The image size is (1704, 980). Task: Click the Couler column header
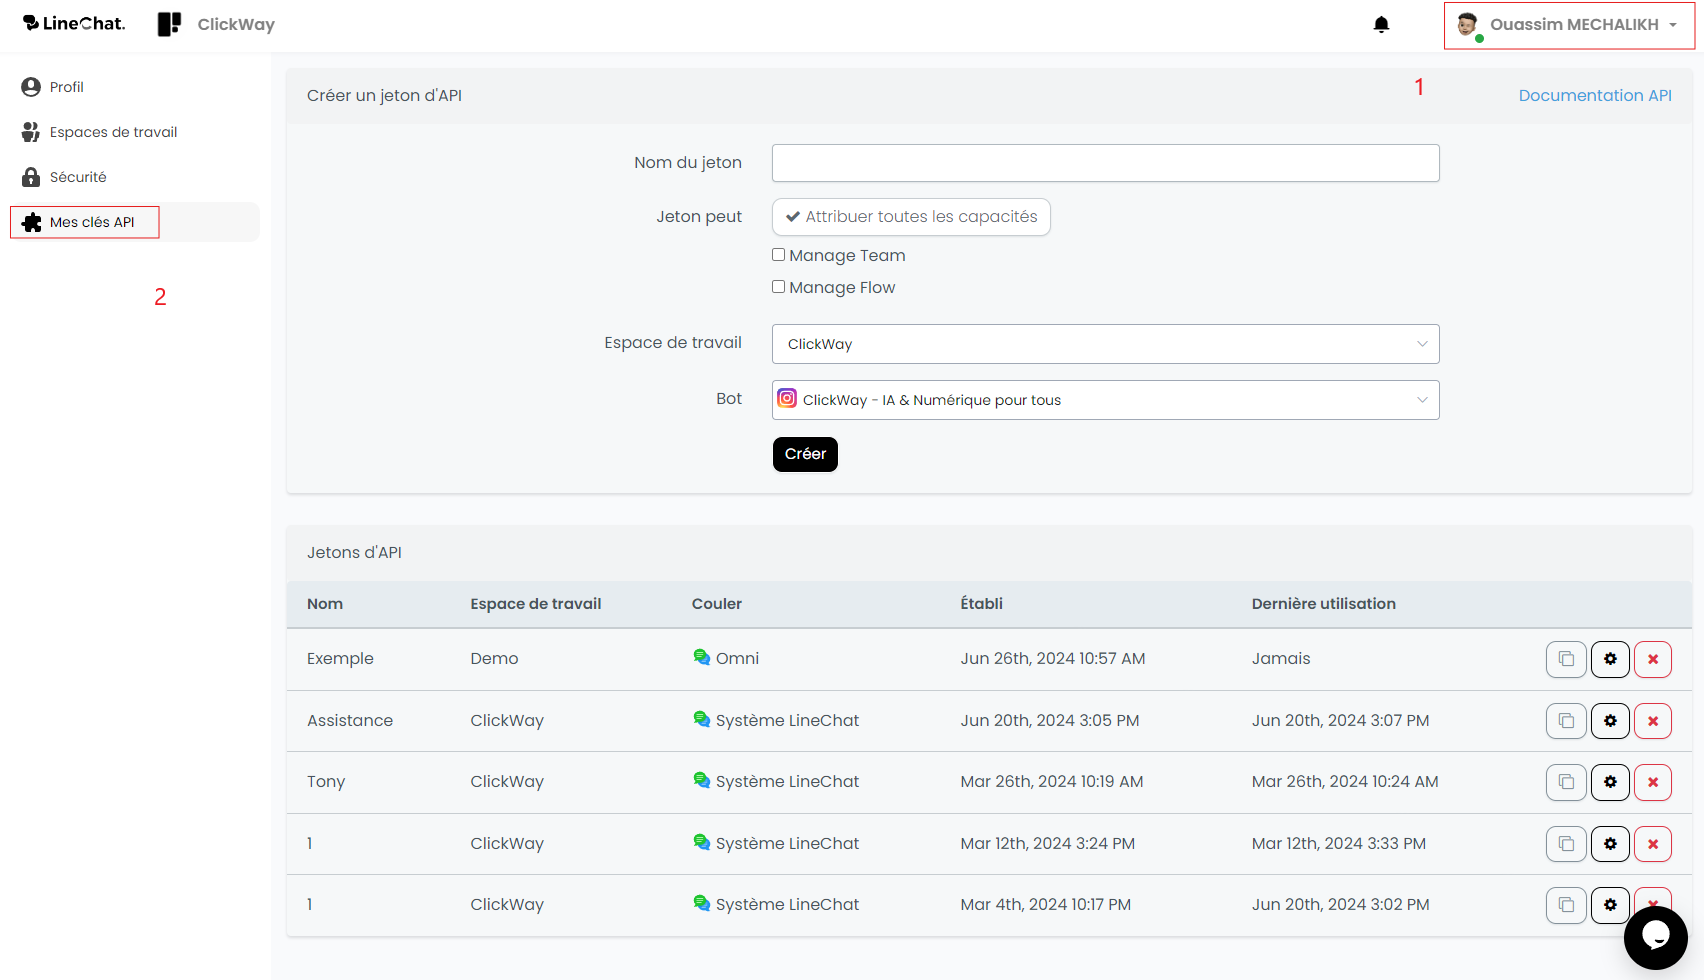[717, 604]
